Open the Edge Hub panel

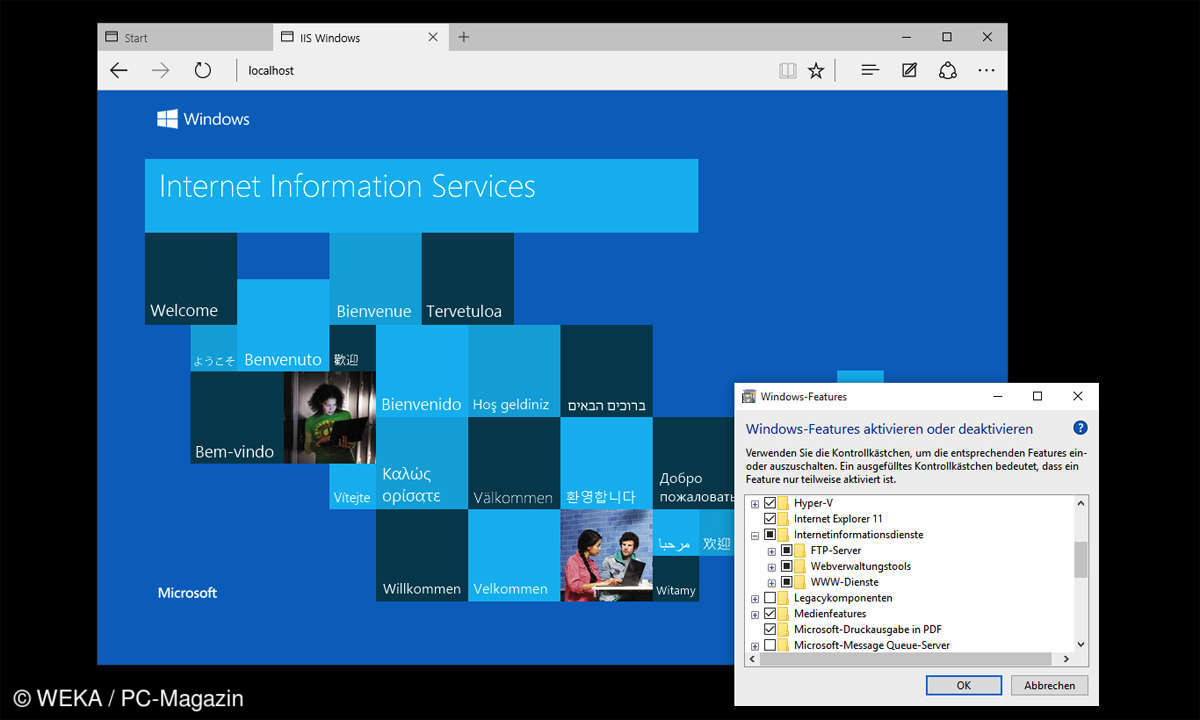pyautogui.click(x=870, y=70)
